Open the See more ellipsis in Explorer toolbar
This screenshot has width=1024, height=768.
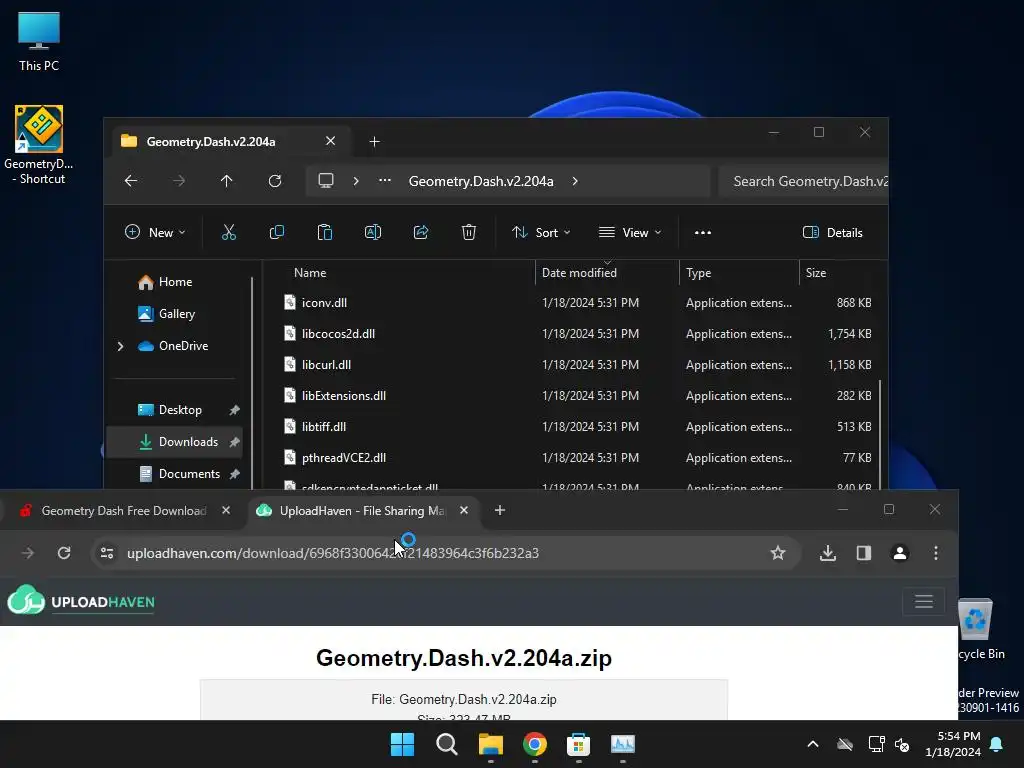[703, 232]
